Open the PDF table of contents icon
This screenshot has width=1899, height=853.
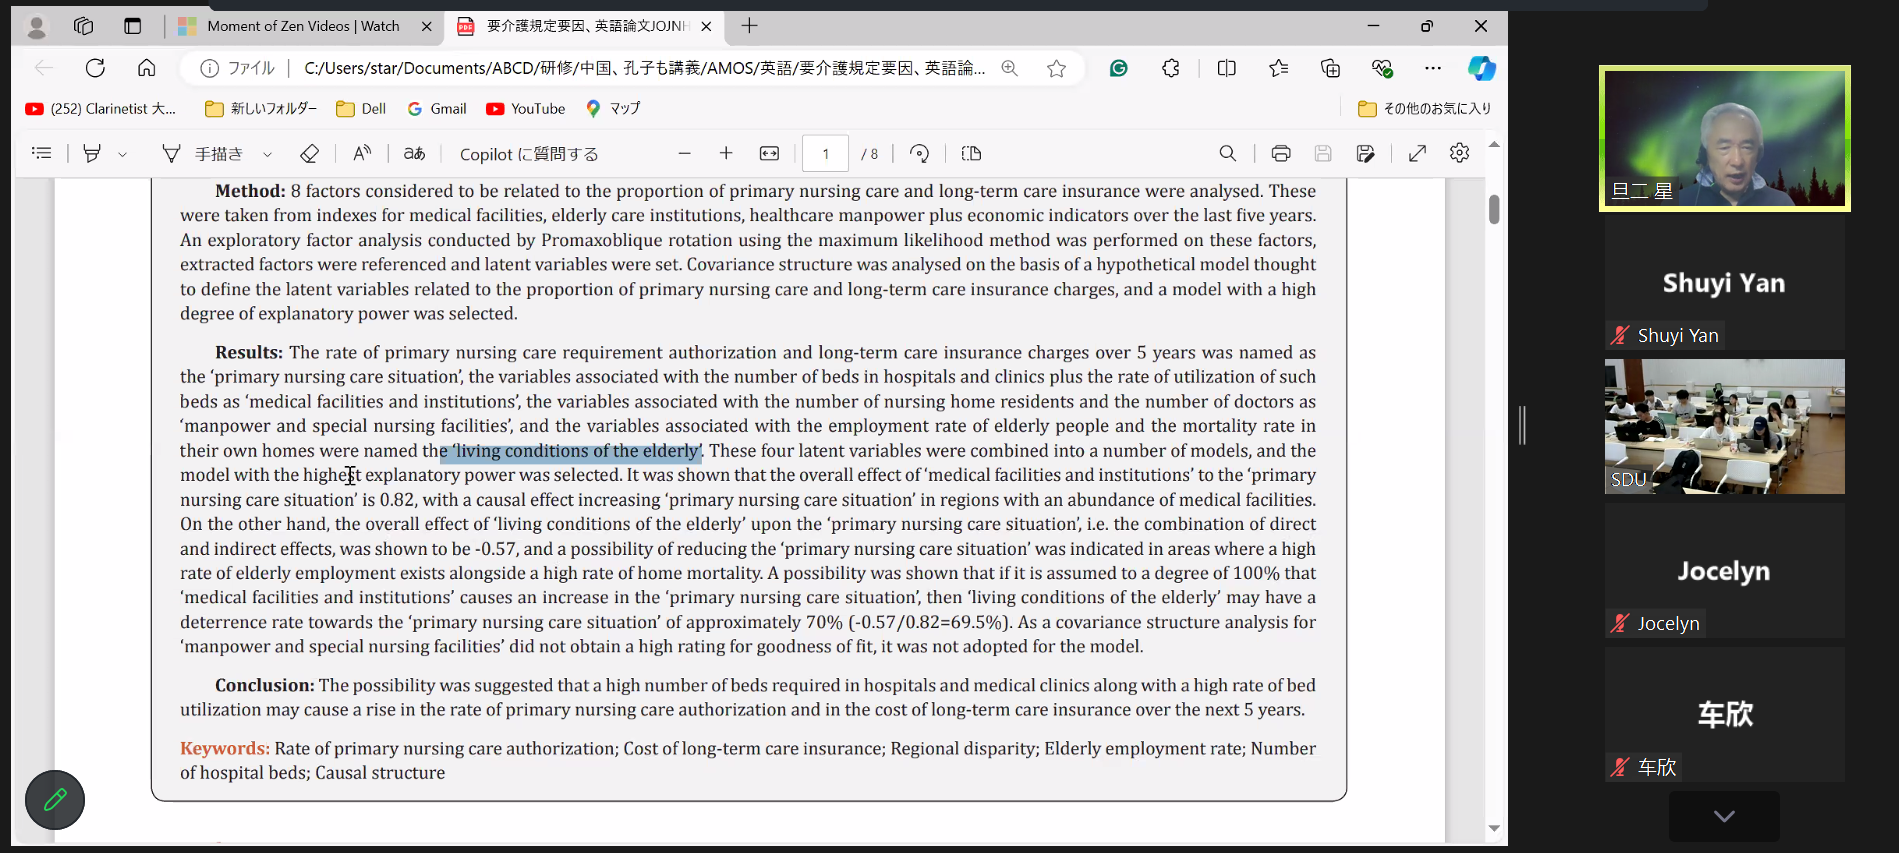coord(41,153)
